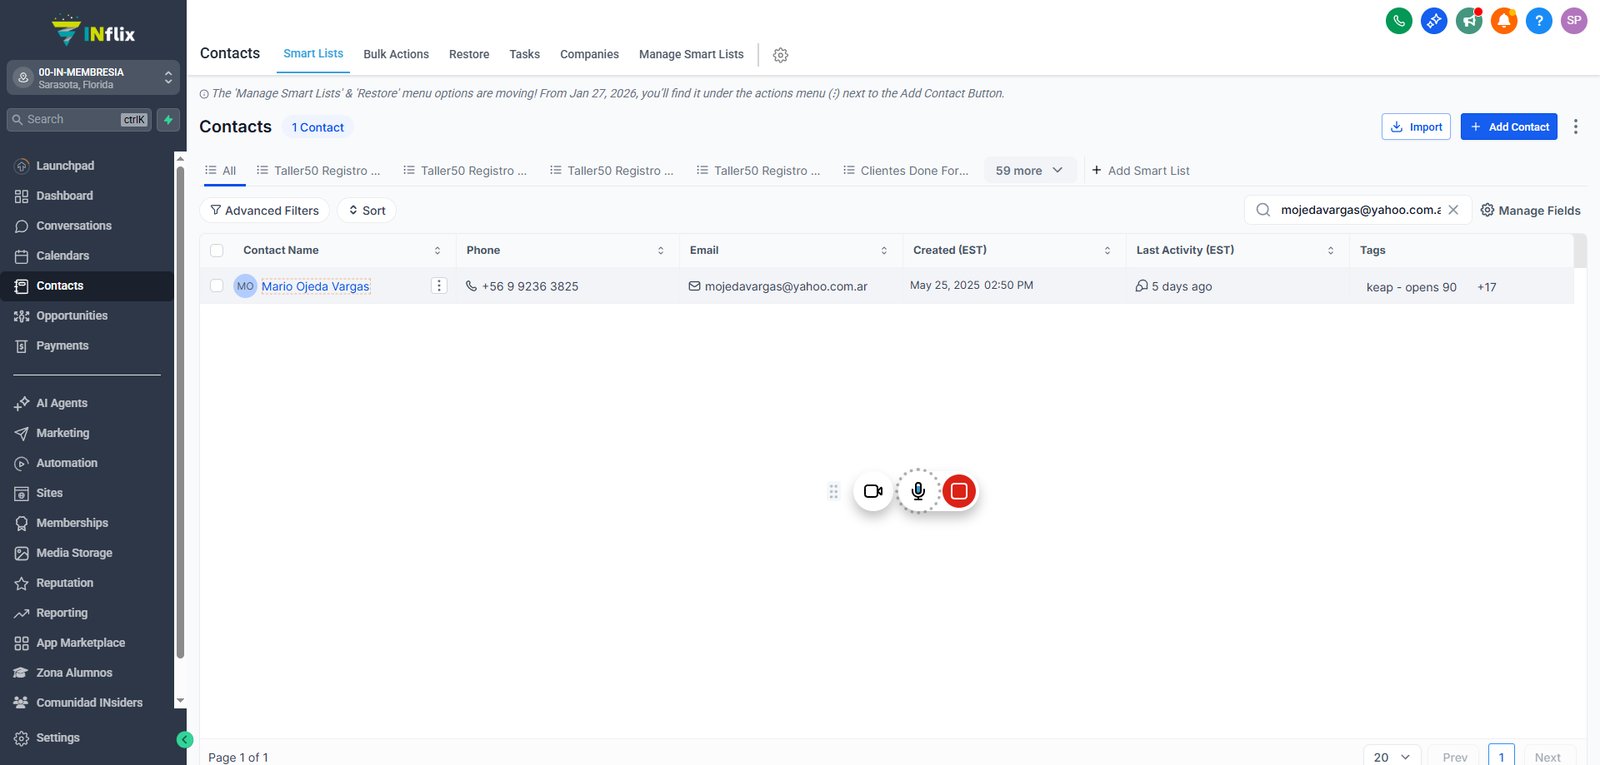Viewport: 1600px width, 765px height.
Task: Open the Companies tab
Action: coord(589,55)
